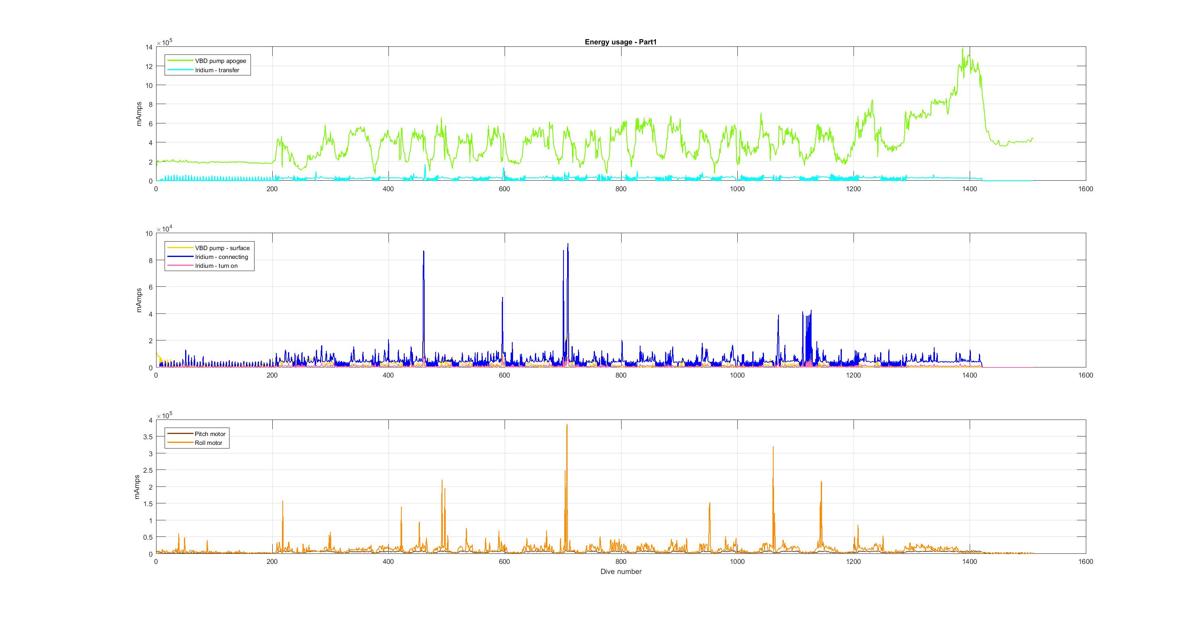Click y-axis tick '14' on top plot
1200x622 pixels.
(148, 47)
